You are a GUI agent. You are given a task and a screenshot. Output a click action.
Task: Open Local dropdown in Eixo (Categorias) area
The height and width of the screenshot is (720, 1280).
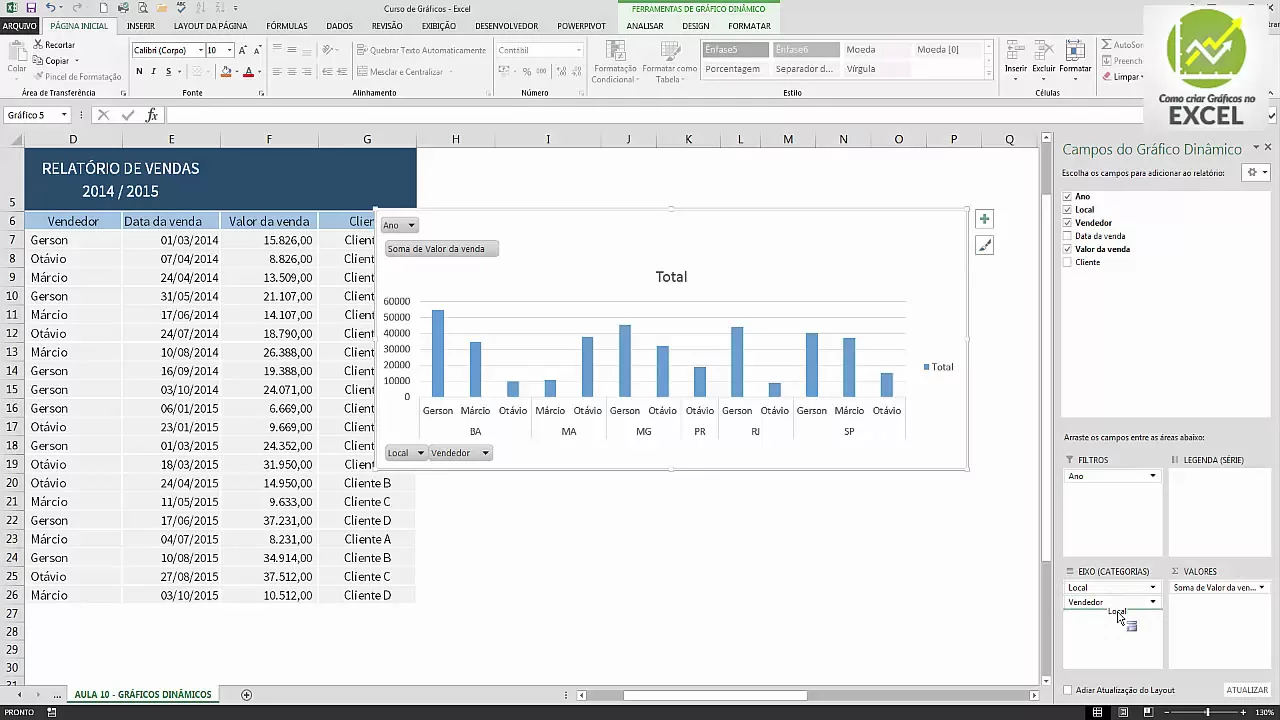pos(1153,588)
